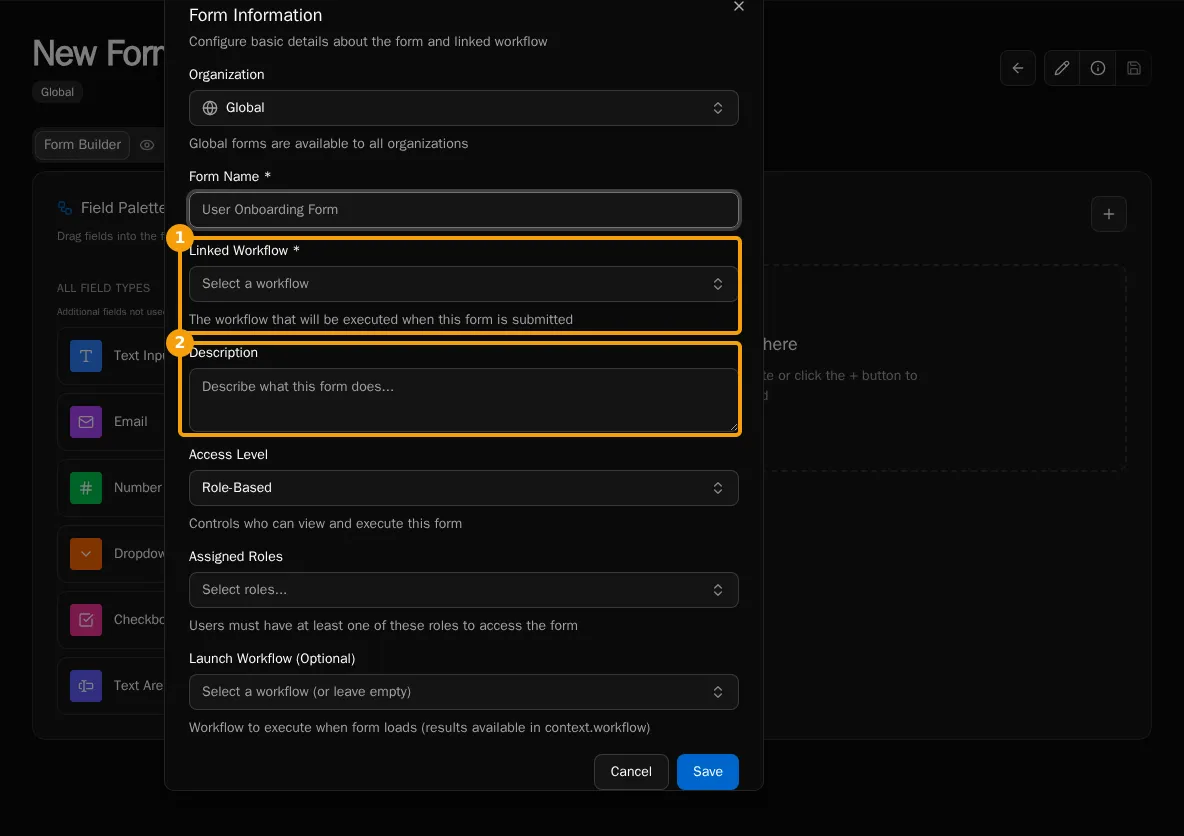This screenshot has height=836, width=1184.
Task: Click text 'Global forms are available to all organizations'
Action: click(328, 143)
